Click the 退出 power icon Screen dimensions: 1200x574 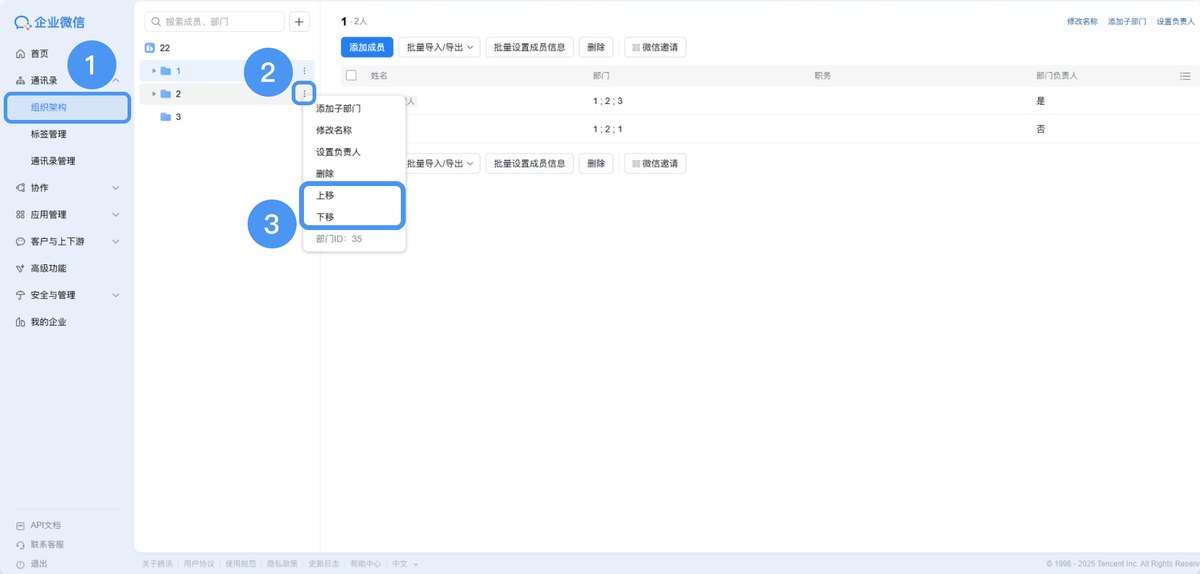pos(21,564)
